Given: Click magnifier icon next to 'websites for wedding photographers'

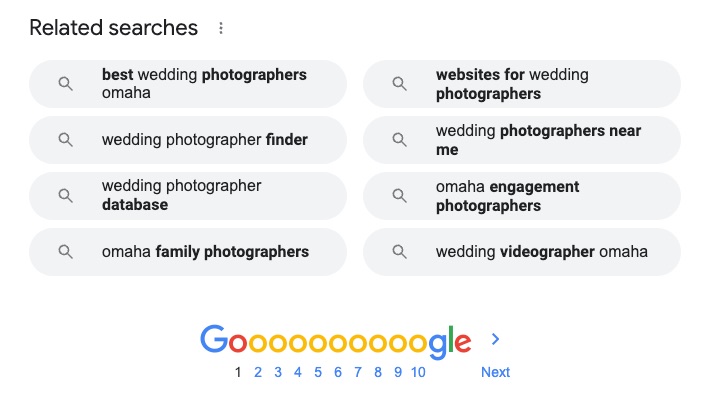Looking at the screenshot, I should [x=399, y=84].
